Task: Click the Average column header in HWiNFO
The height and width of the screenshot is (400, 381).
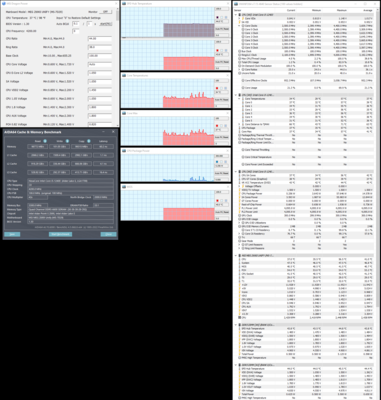Action: point(367,10)
